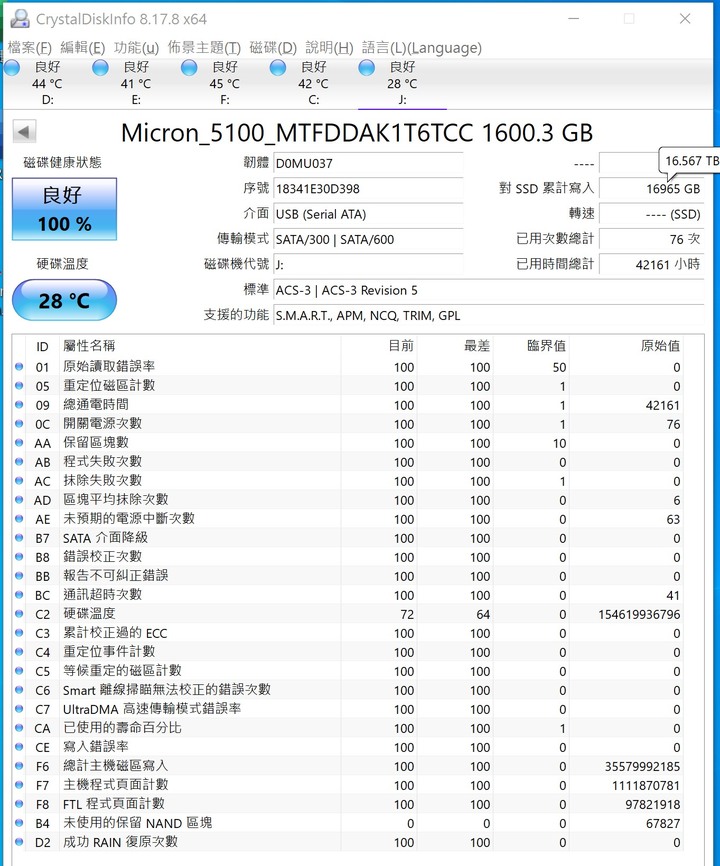The height and width of the screenshot is (866, 720).
Task: Click status dot for attribute AE
Action: coord(19,519)
